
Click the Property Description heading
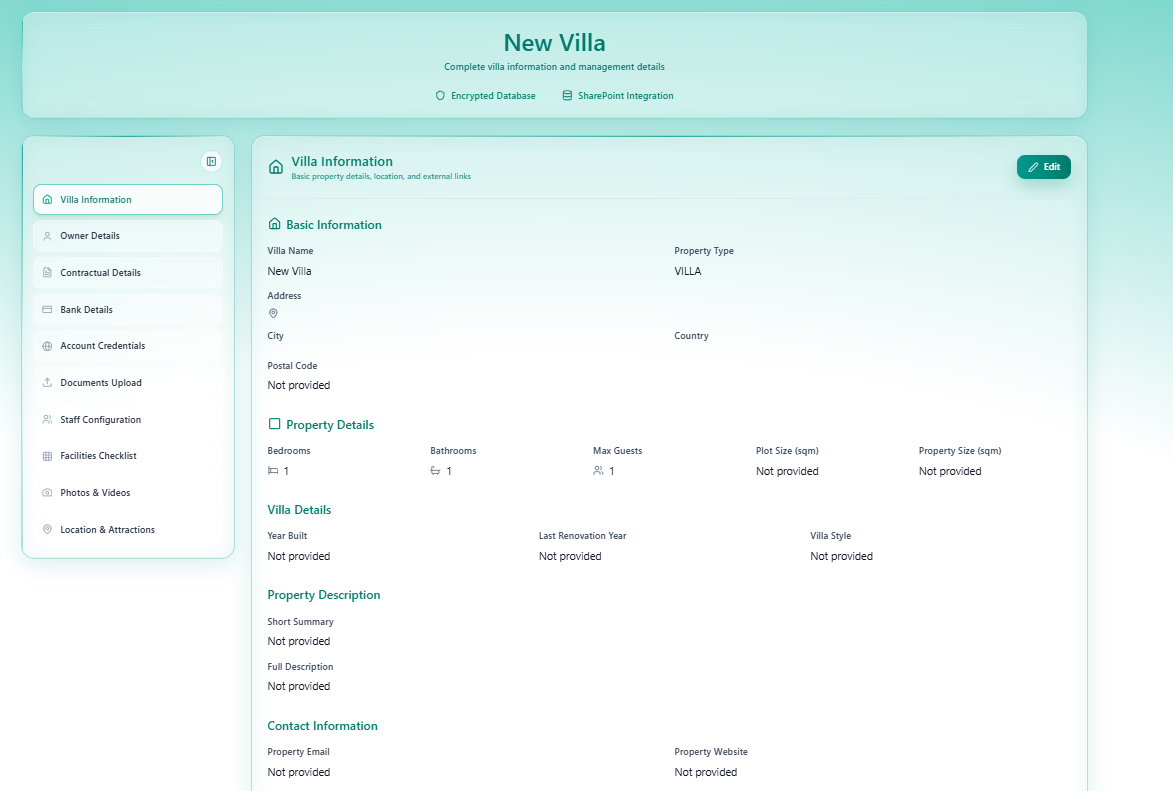point(324,595)
